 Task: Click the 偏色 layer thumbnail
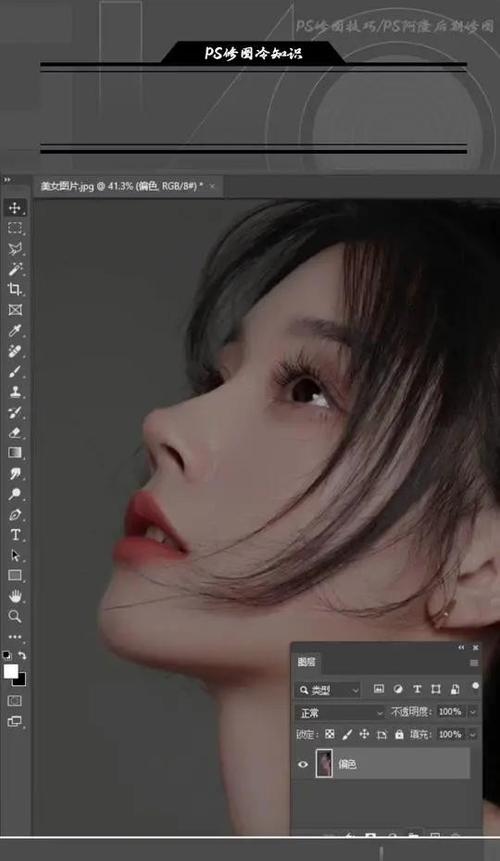click(x=324, y=764)
